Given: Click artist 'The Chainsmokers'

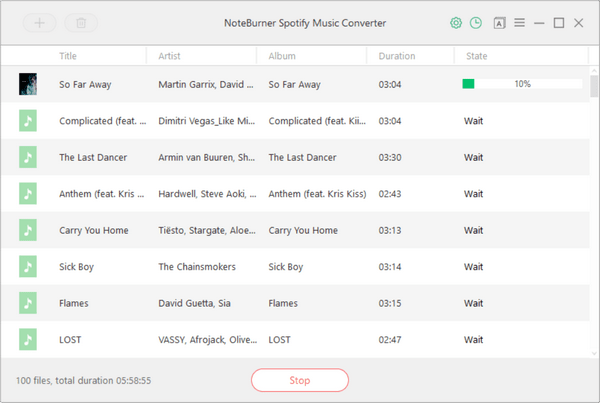Looking at the screenshot, I should point(197,267).
